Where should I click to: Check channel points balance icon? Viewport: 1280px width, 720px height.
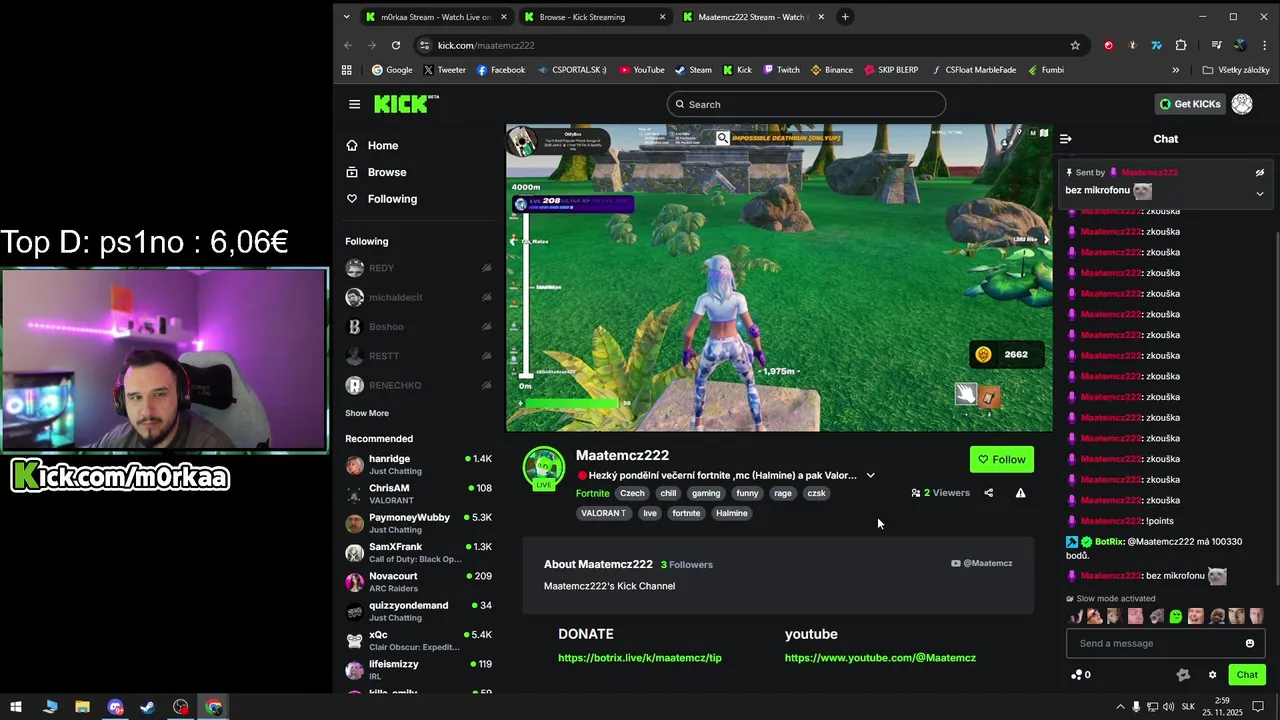pos(1080,675)
